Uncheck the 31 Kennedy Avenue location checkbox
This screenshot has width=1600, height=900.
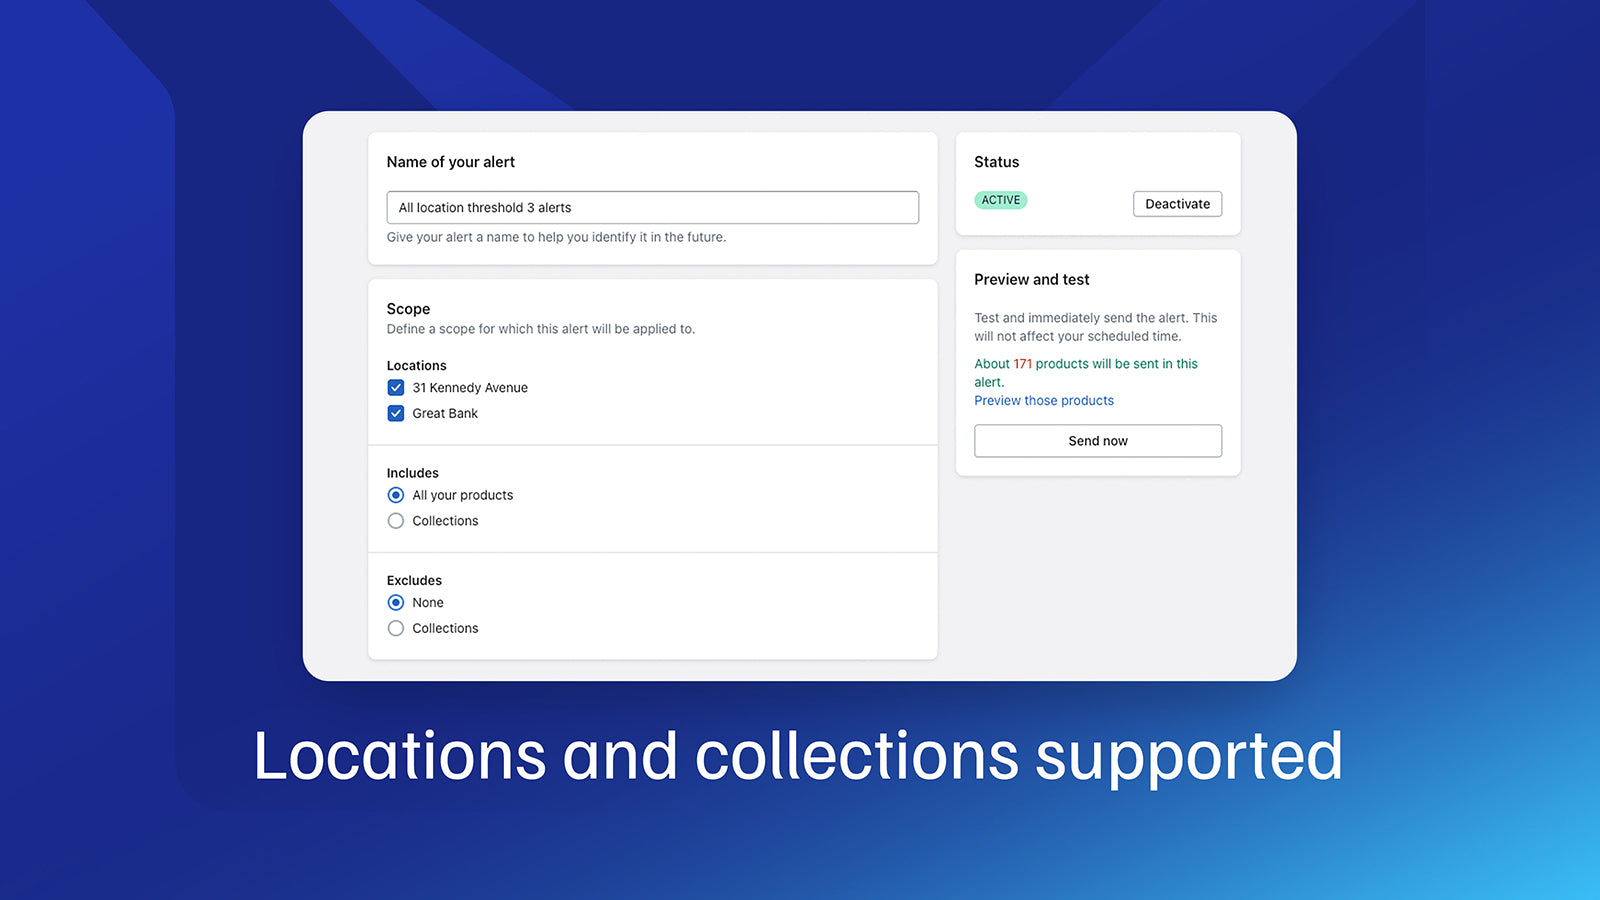[x=396, y=387]
